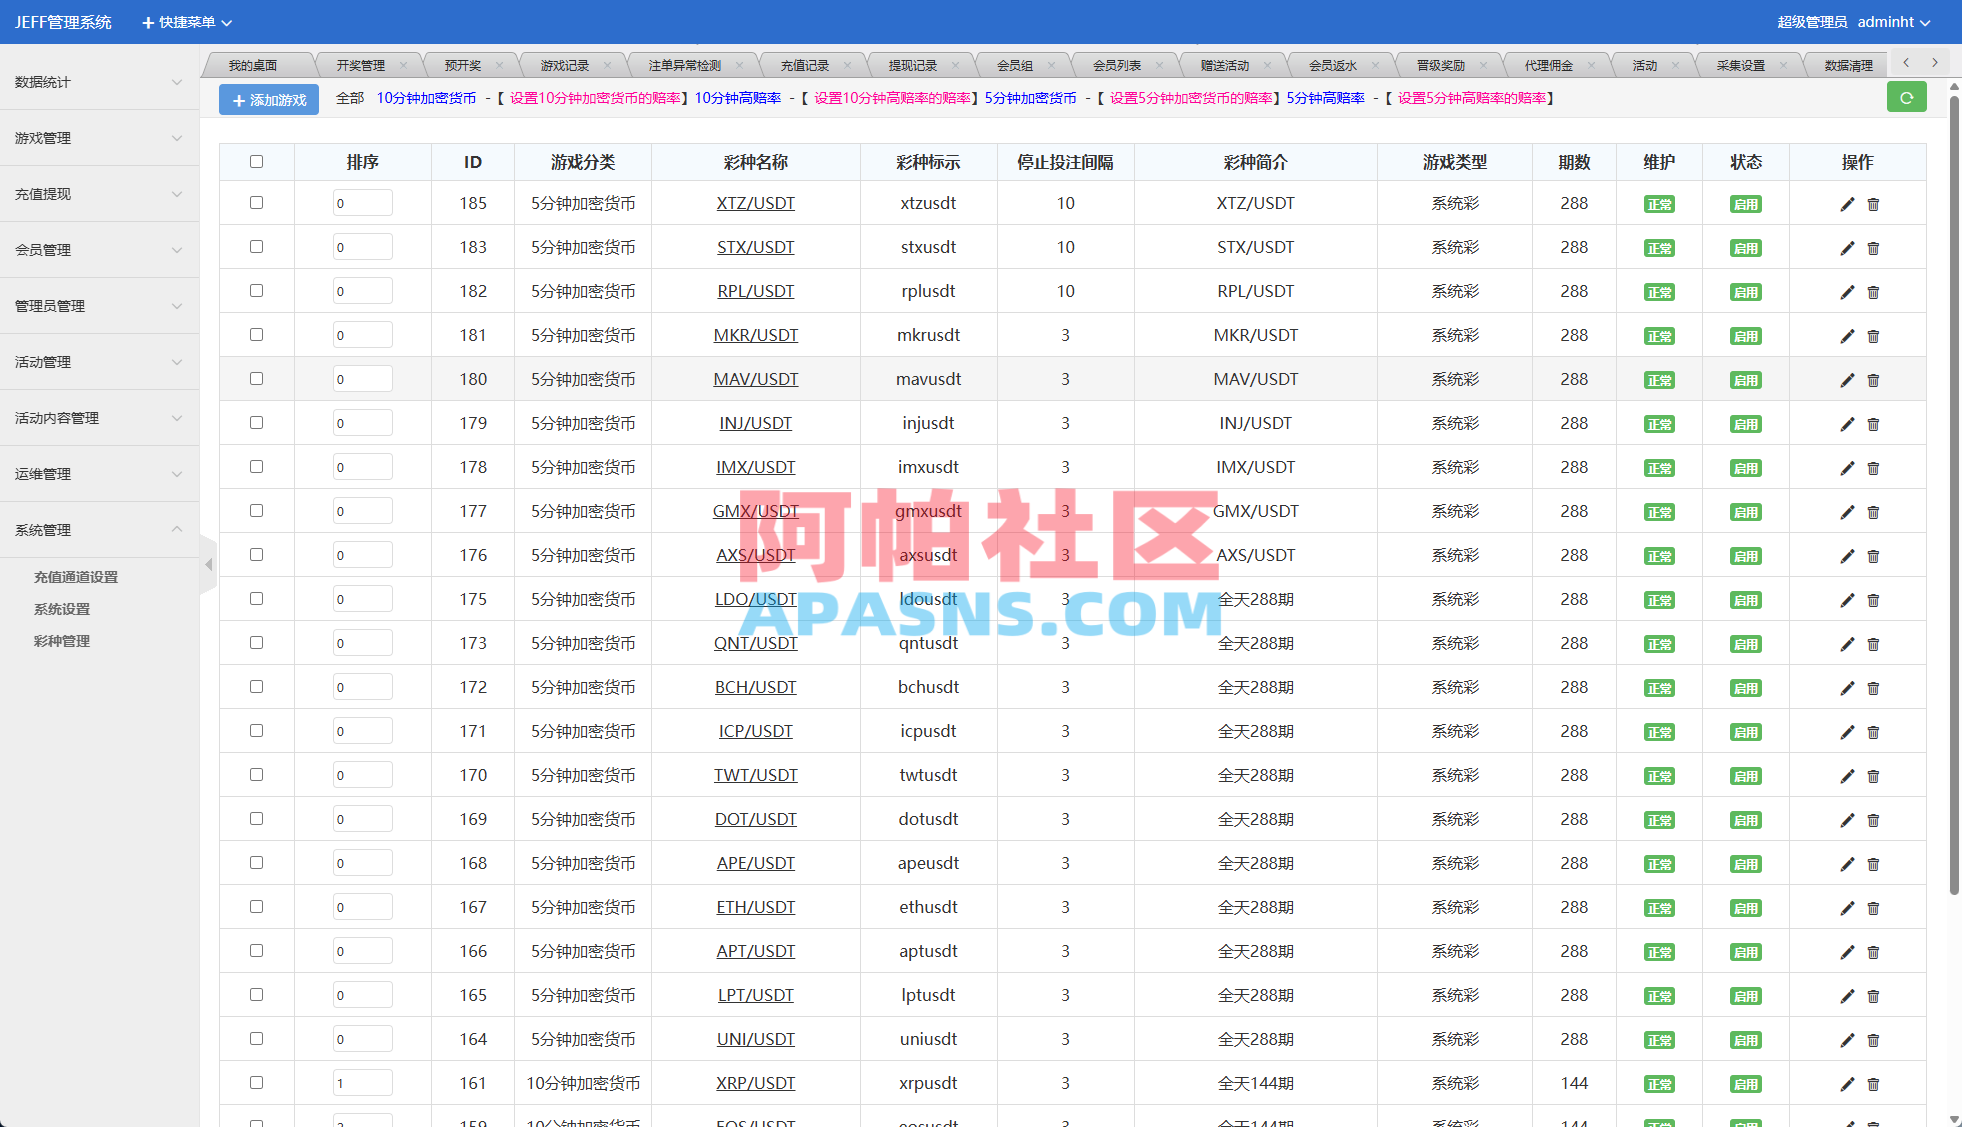Click the edit pencil icon for ETH/USDT
1962x1127 pixels.
coord(1846,907)
